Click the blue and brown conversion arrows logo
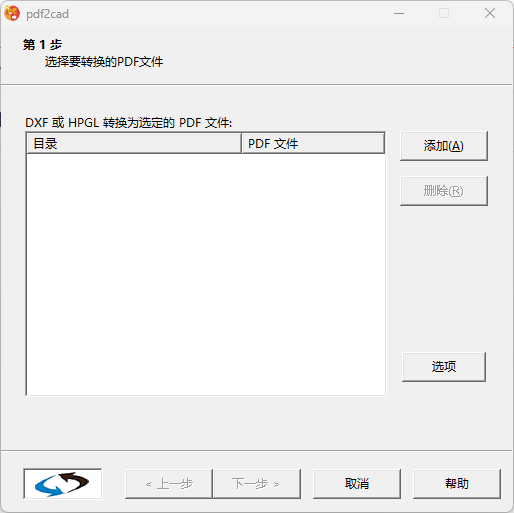 (63, 484)
